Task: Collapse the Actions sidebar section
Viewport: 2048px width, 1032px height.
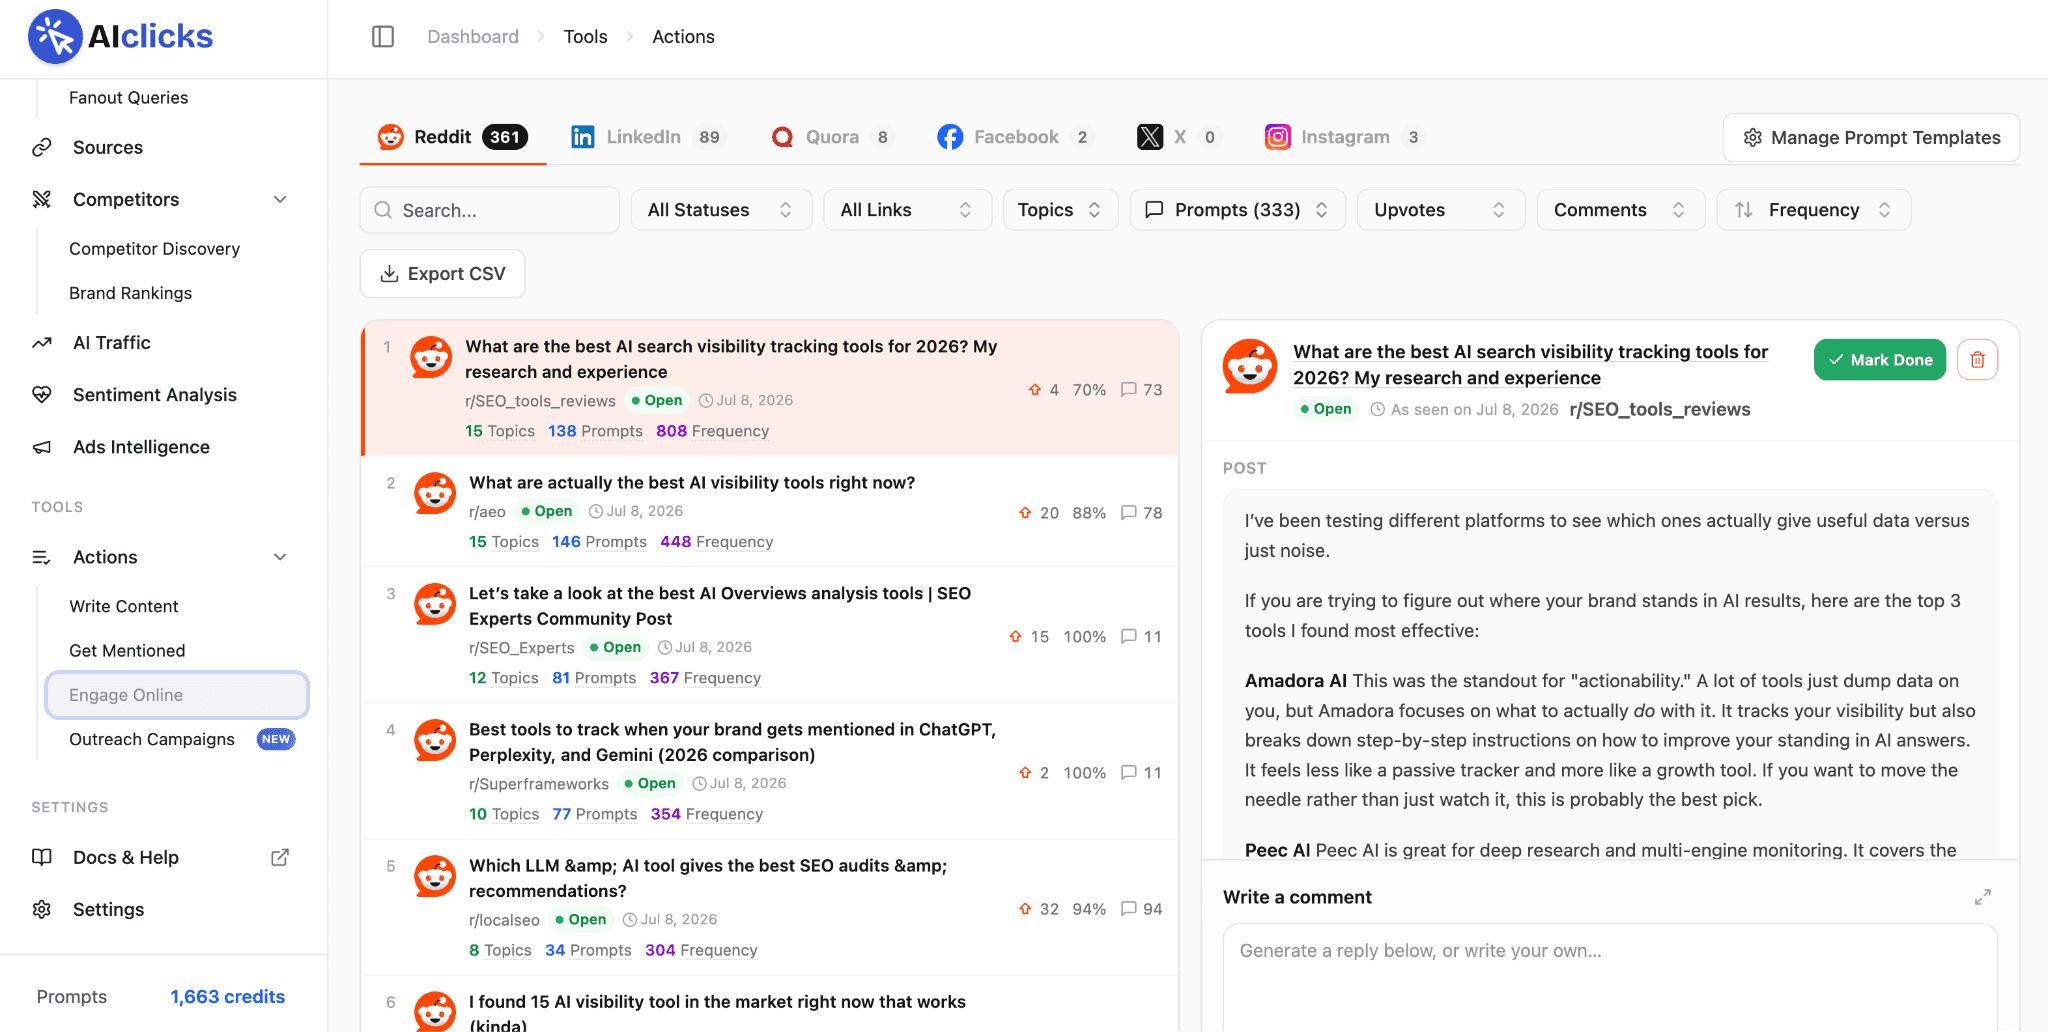Action: (x=280, y=557)
